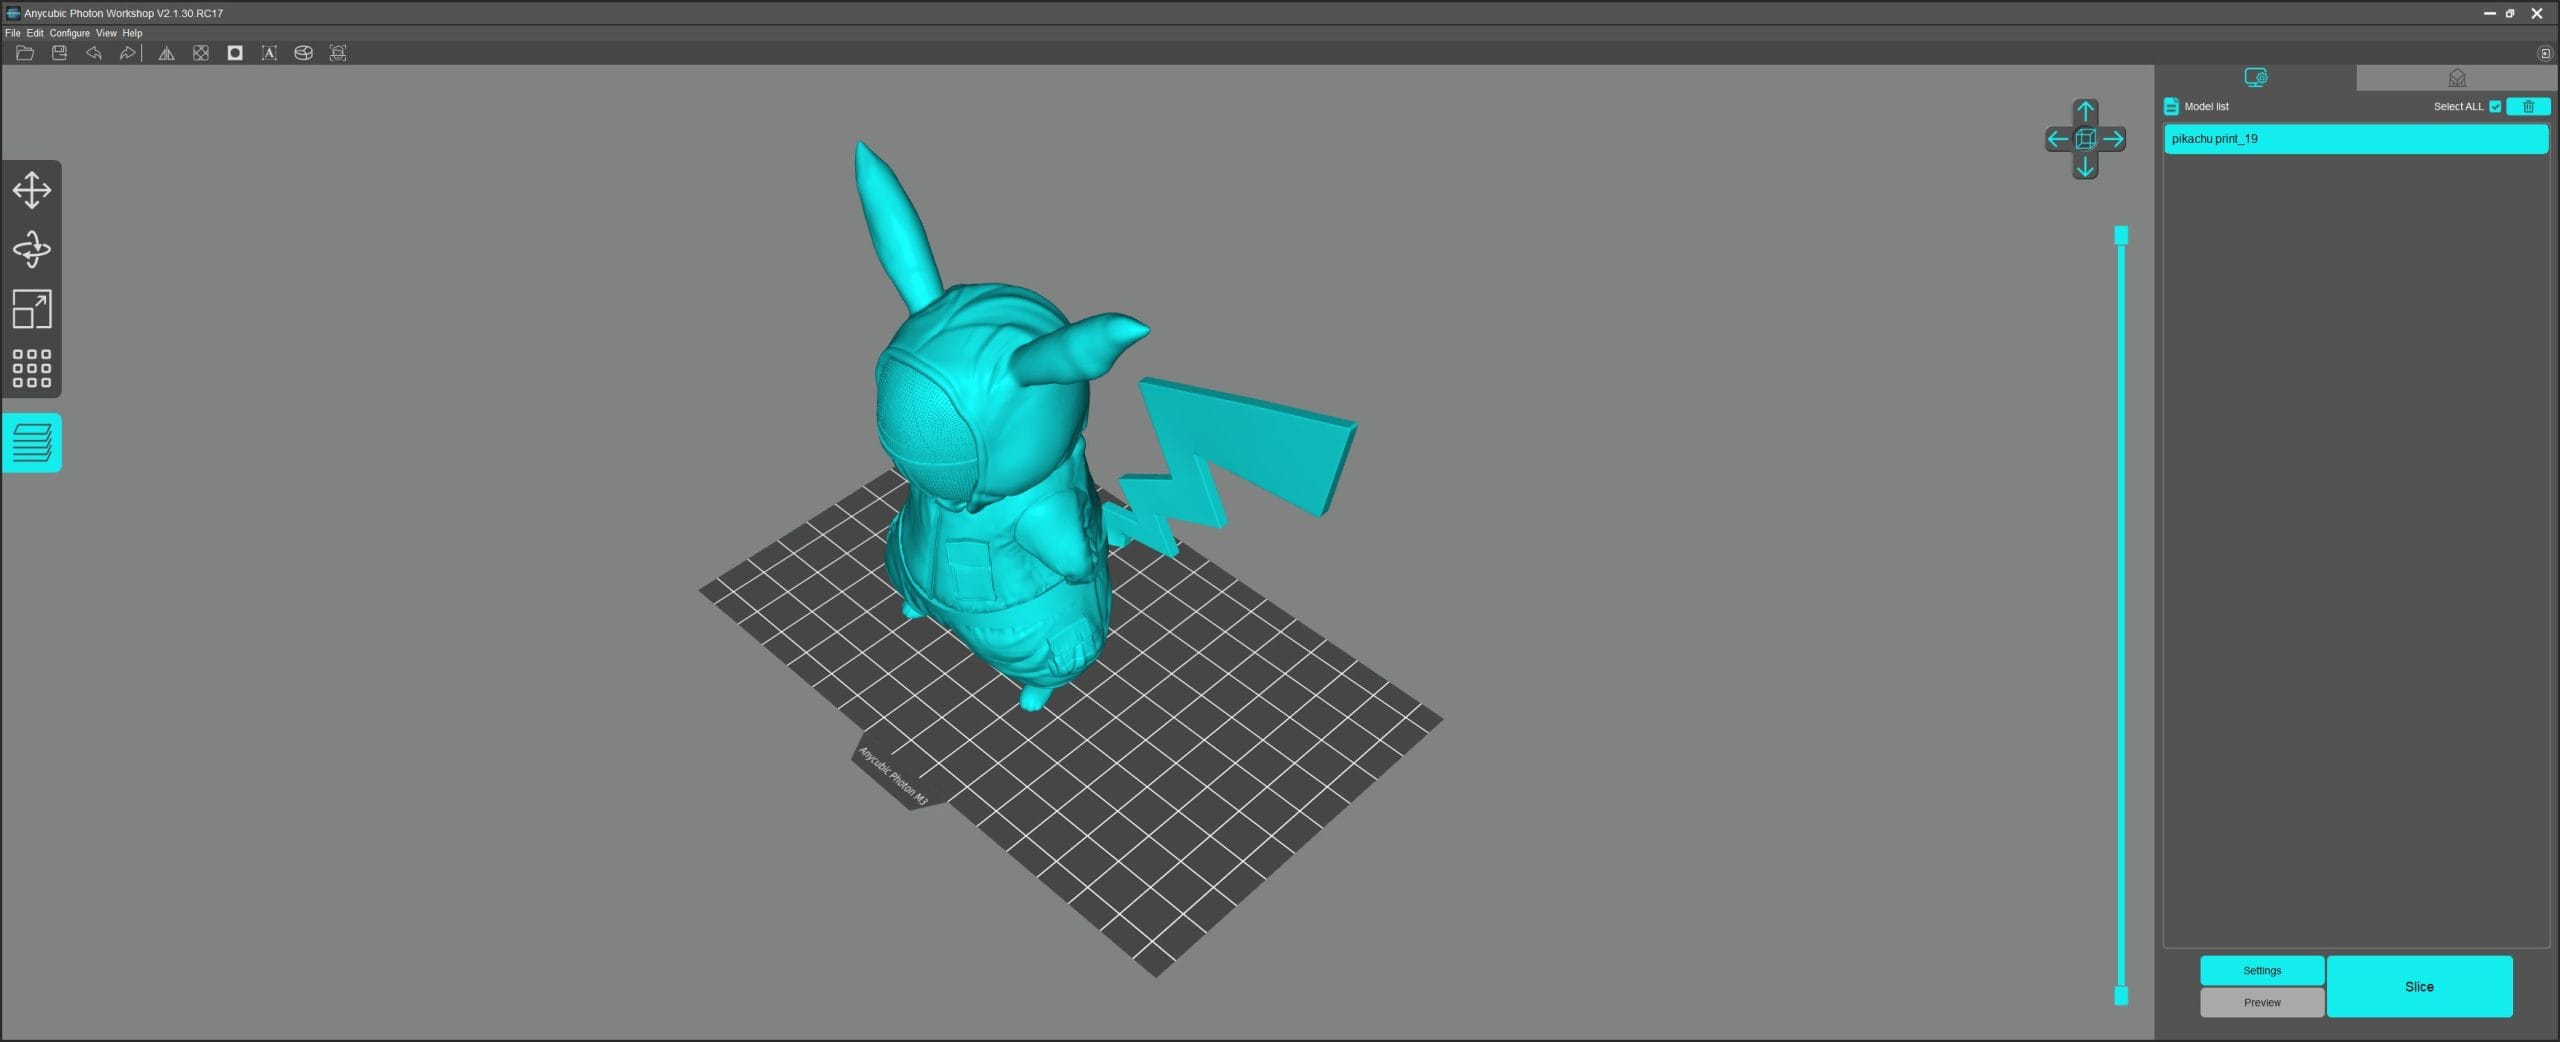Click the middle of the vertical layer slider track
Image resolution: width=2560 pixels, height=1042 pixels.
[2121, 615]
